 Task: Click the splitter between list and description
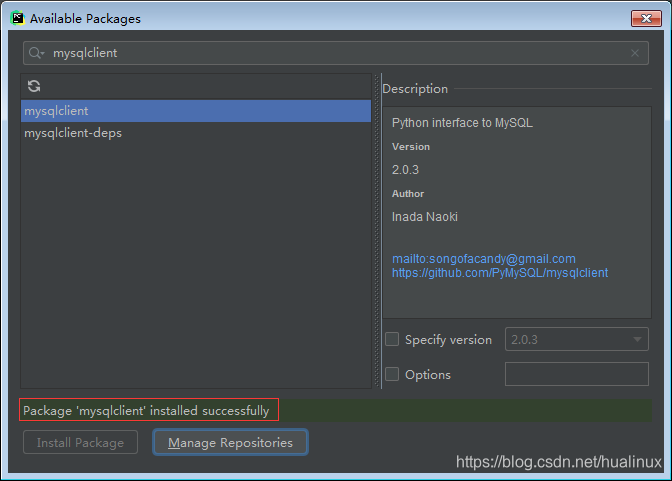pos(377,231)
